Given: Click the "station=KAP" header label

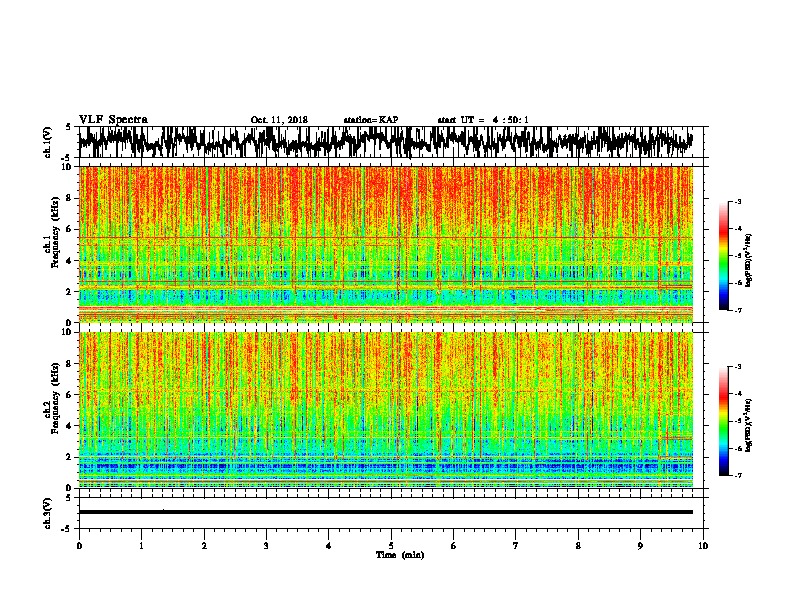Looking at the screenshot, I should coord(371,120).
